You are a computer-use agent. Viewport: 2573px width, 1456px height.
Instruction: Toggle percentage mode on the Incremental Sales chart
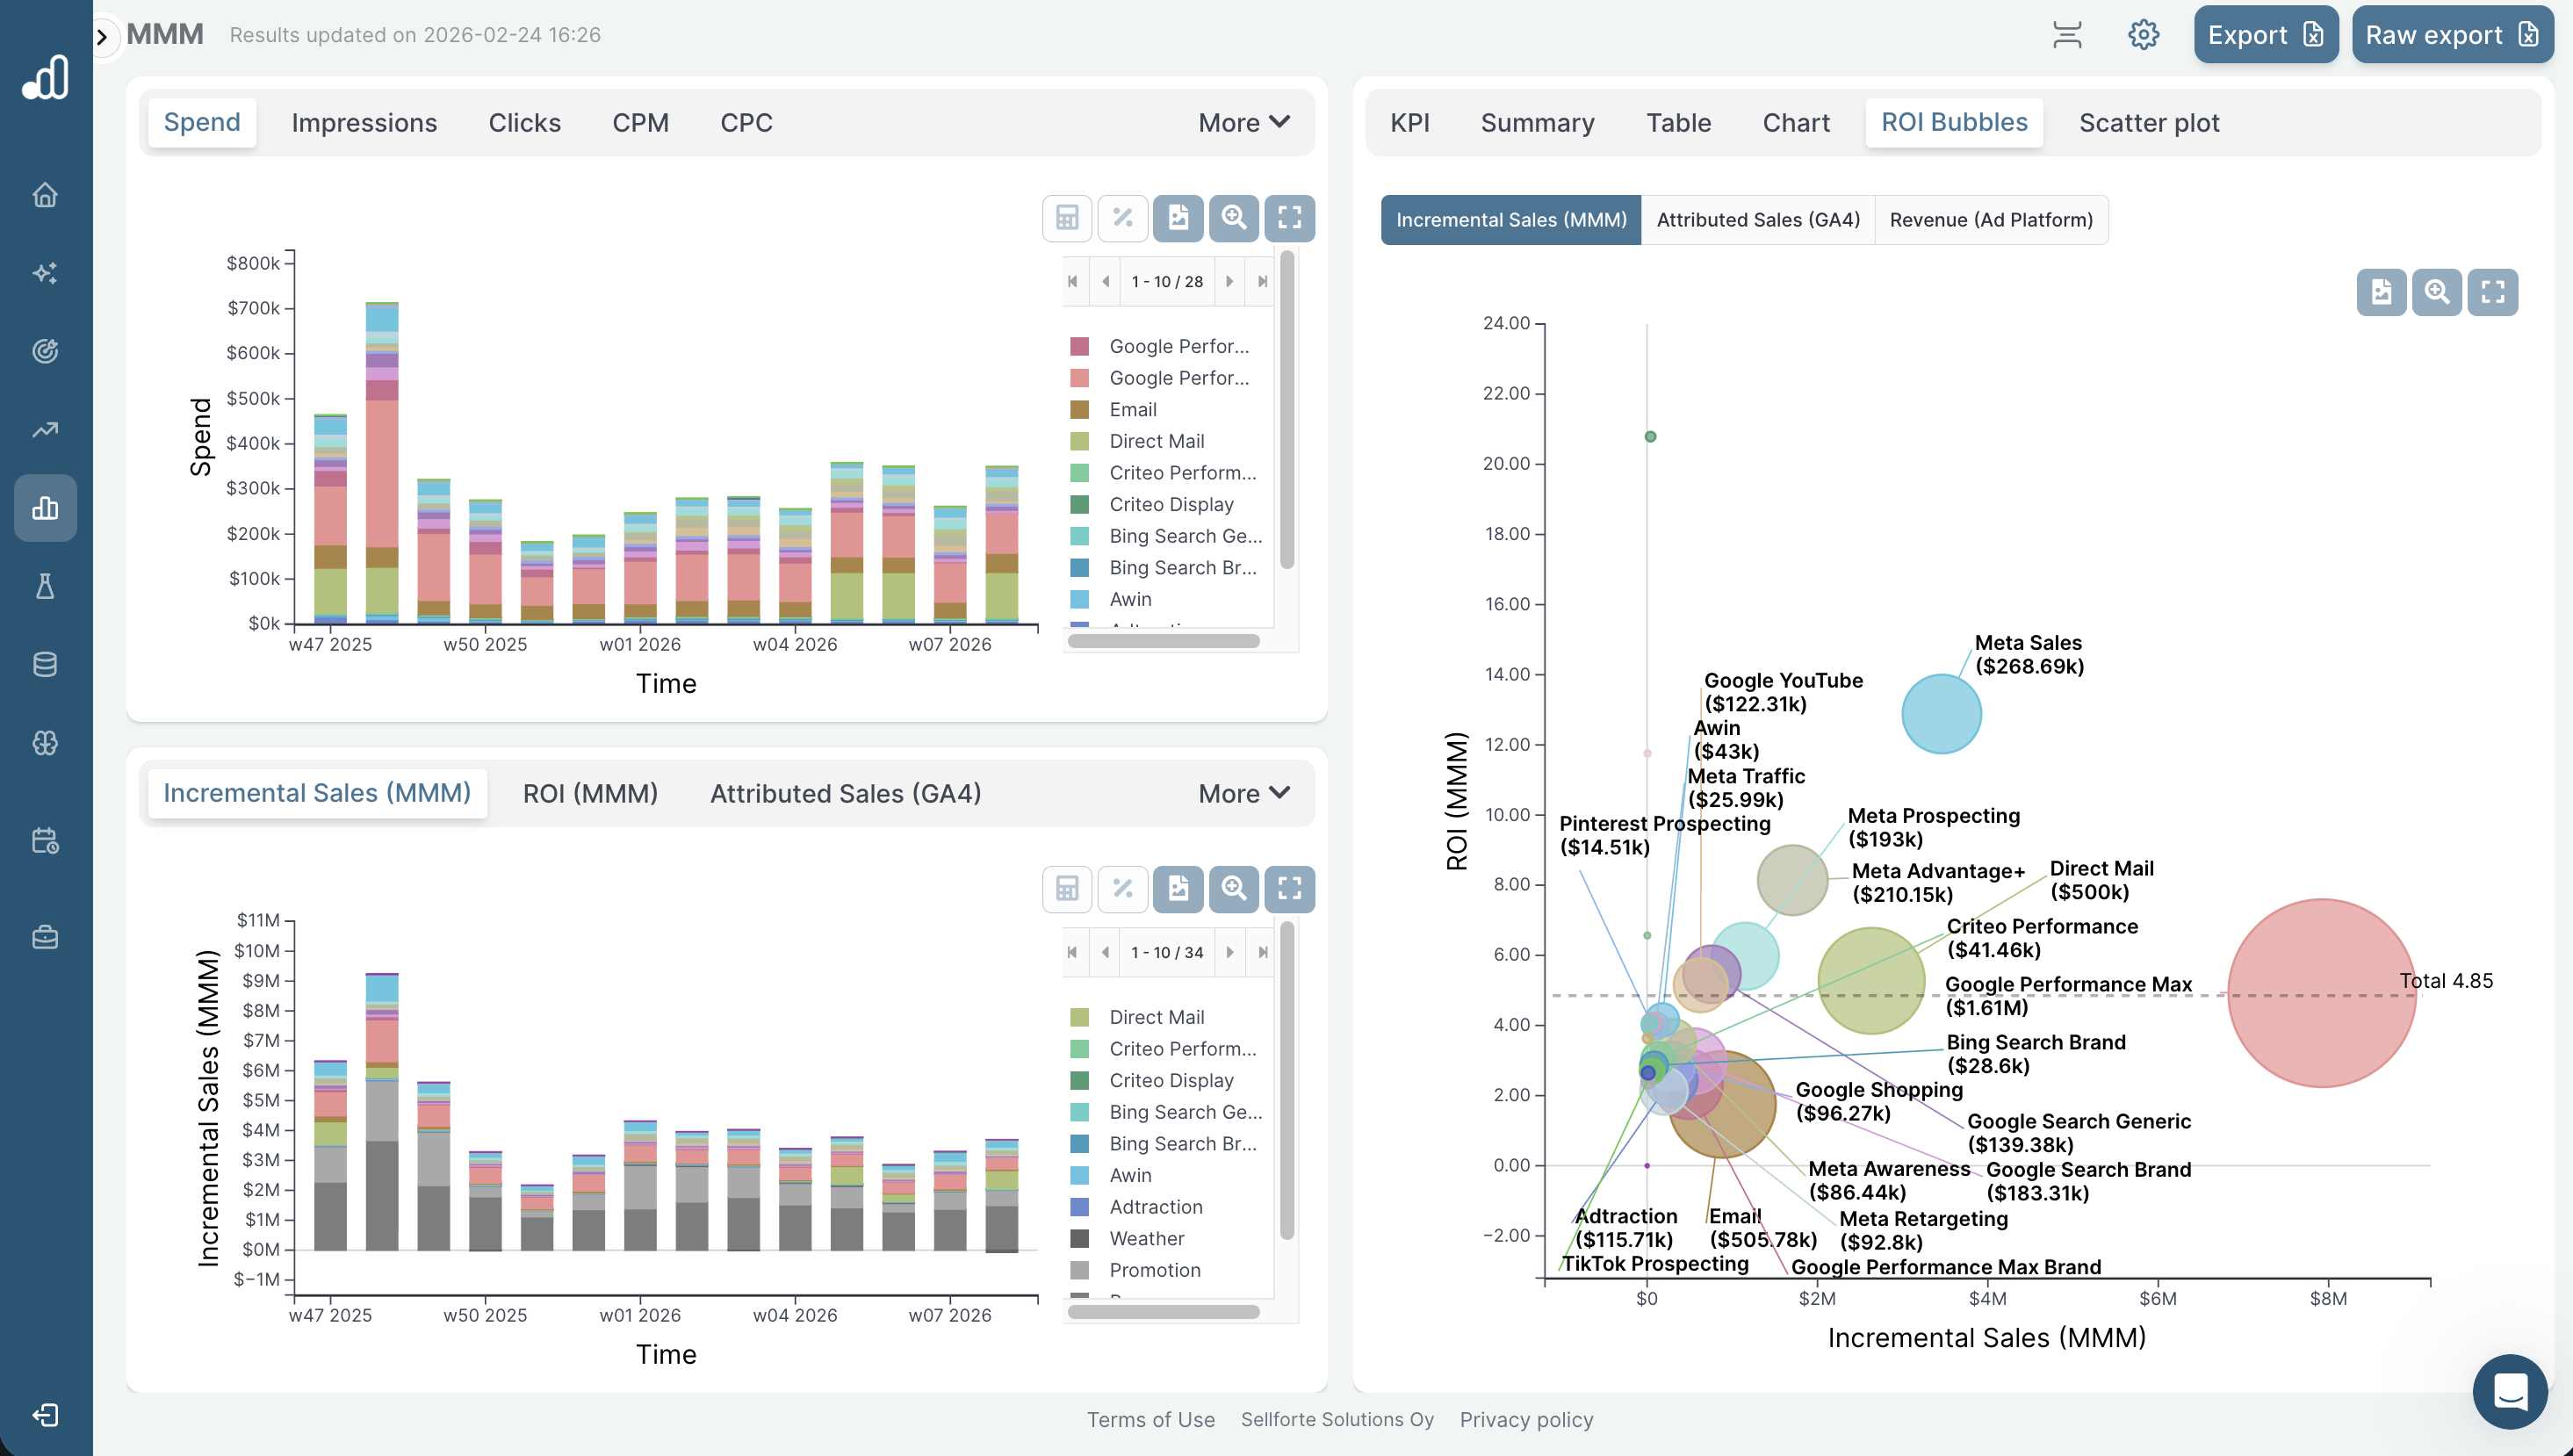(1122, 888)
